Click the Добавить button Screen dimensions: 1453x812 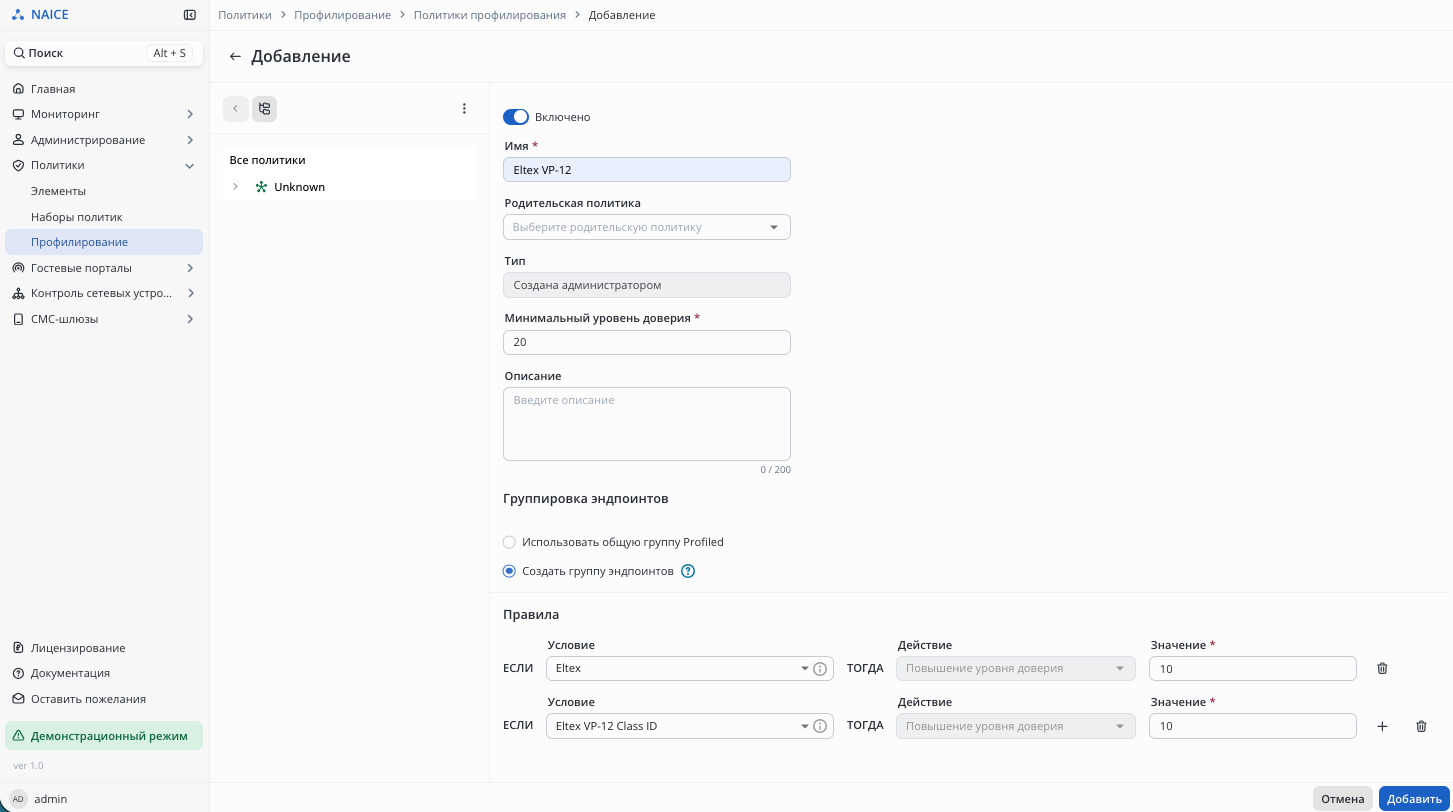point(1414,799)
